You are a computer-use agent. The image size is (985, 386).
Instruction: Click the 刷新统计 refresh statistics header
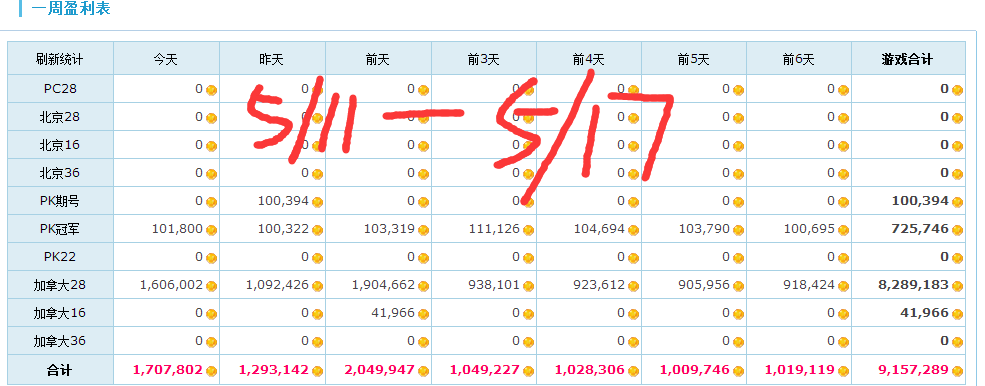tap(59, 60)
